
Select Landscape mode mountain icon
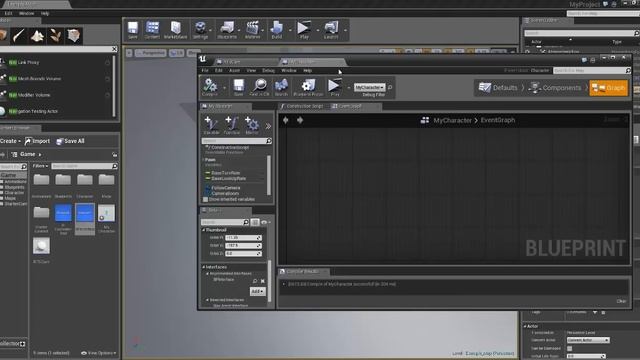pyautogui.click(x=38, y=36)
